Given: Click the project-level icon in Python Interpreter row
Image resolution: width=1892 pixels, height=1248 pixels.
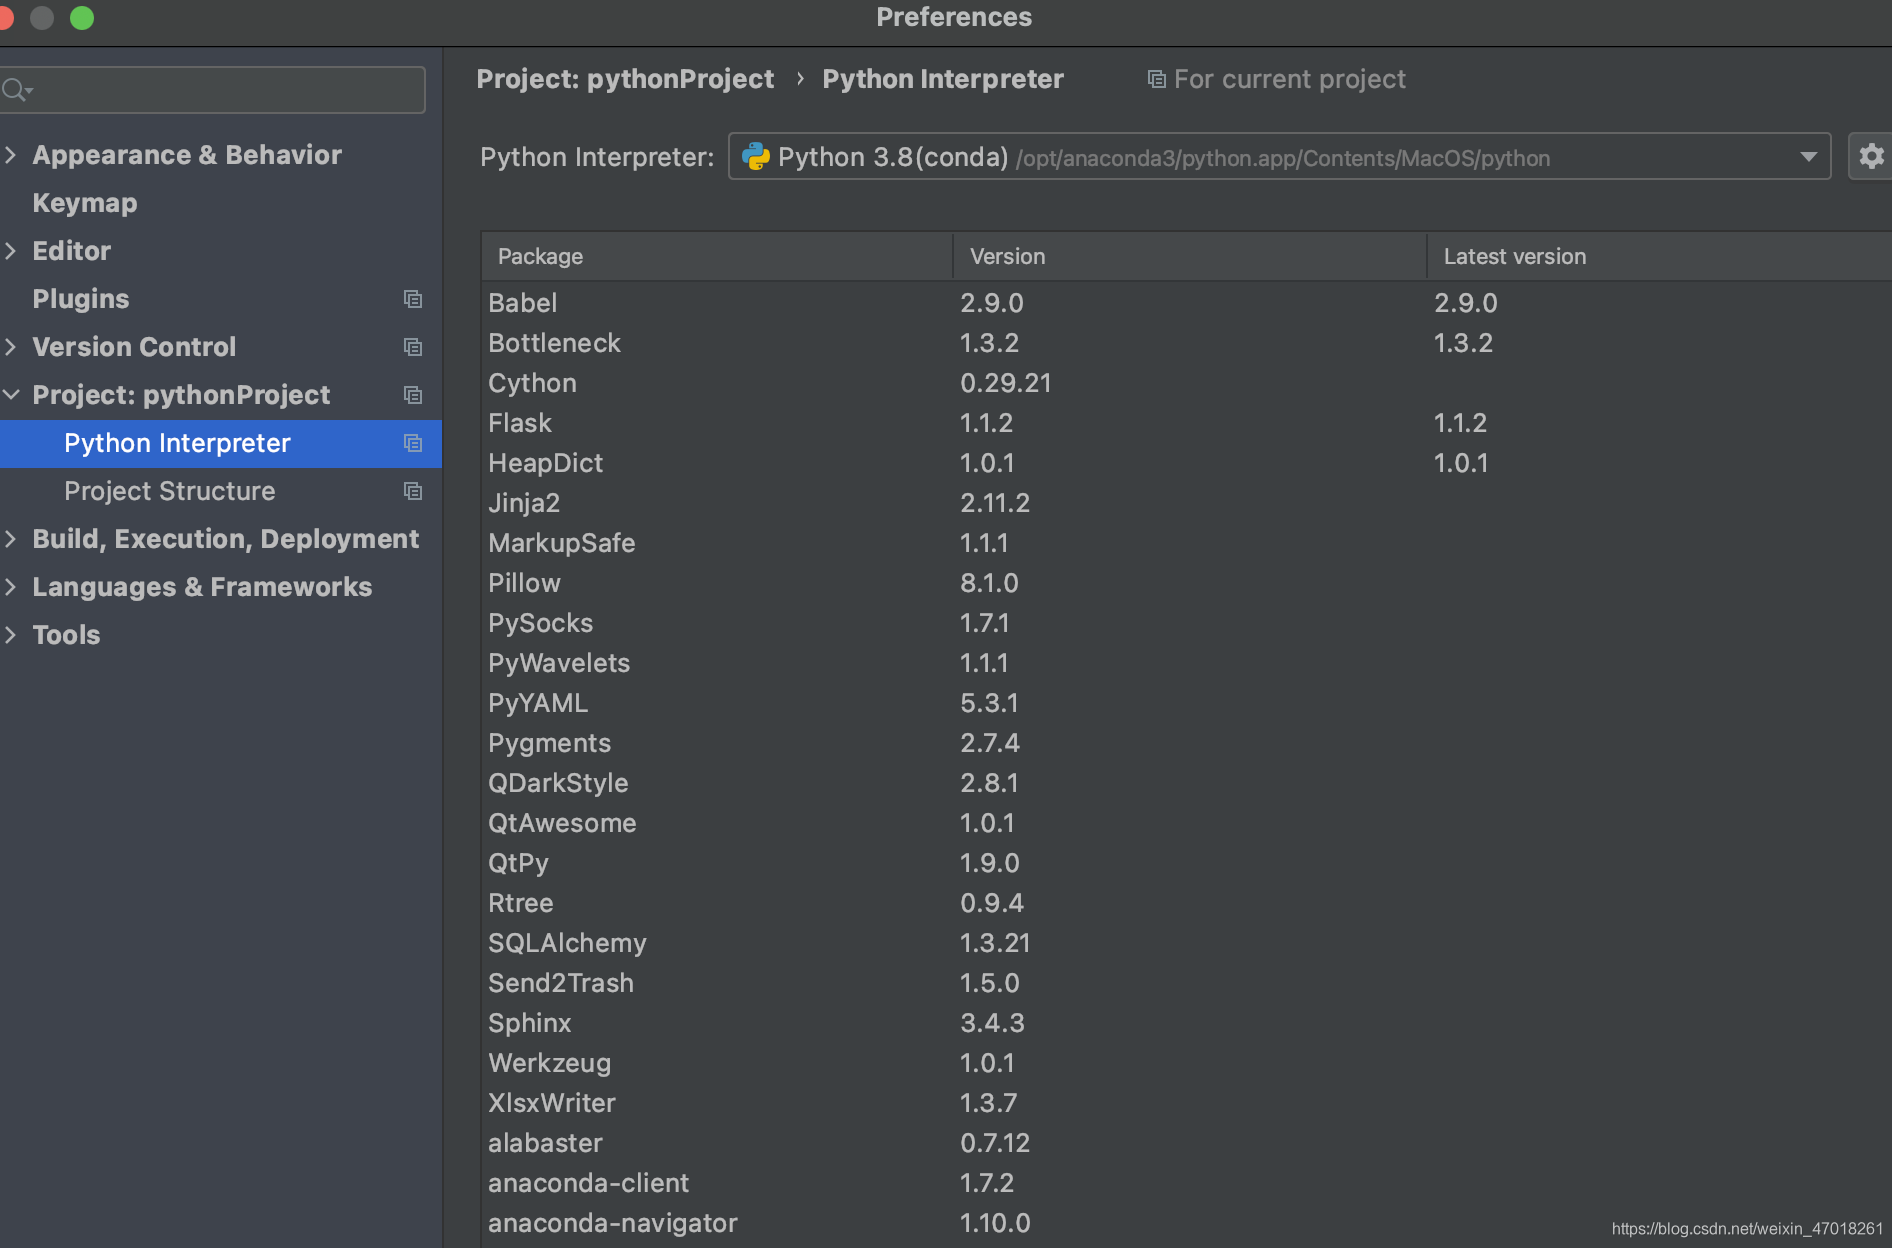Looking at the screenshot, I should pyautogui.click(x=413, y=443).
